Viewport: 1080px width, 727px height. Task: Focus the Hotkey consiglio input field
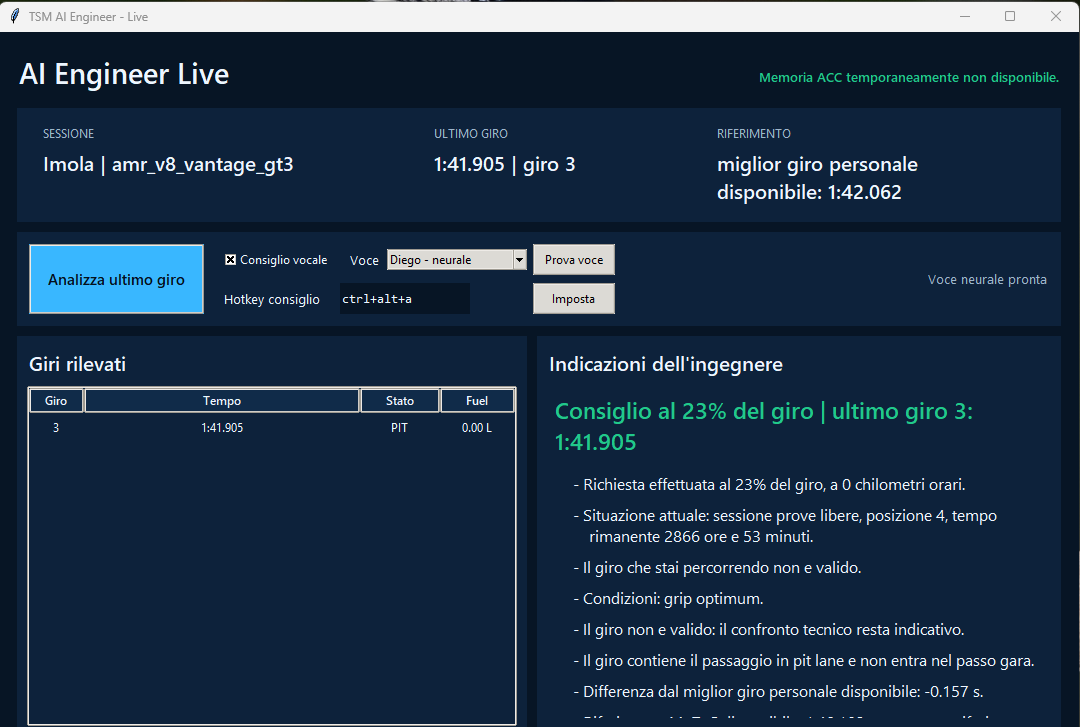404,299
